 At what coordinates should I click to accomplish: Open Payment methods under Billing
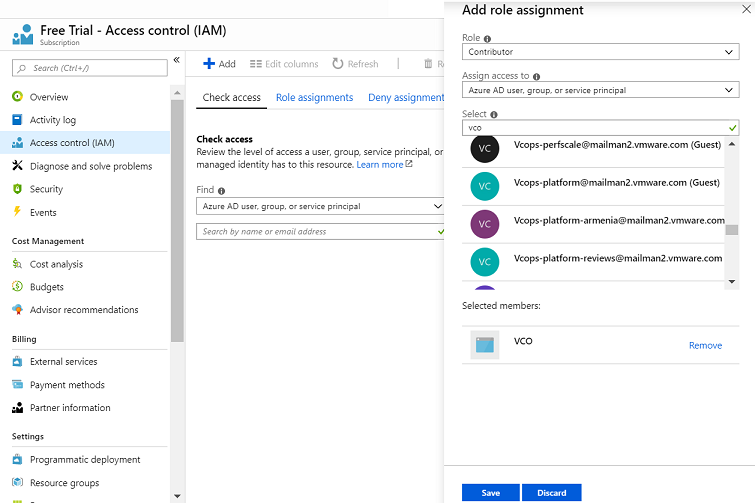67,385
